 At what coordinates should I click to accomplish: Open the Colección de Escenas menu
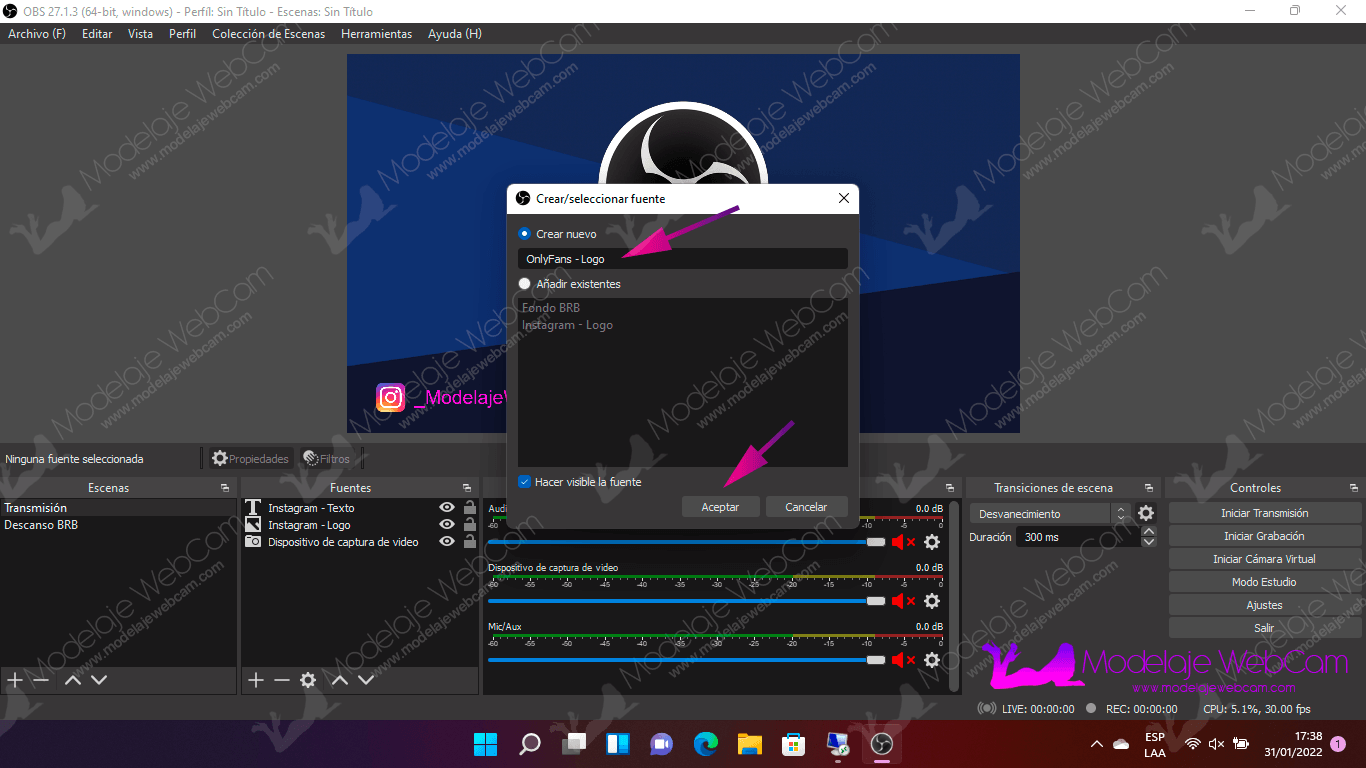[268, 34]
